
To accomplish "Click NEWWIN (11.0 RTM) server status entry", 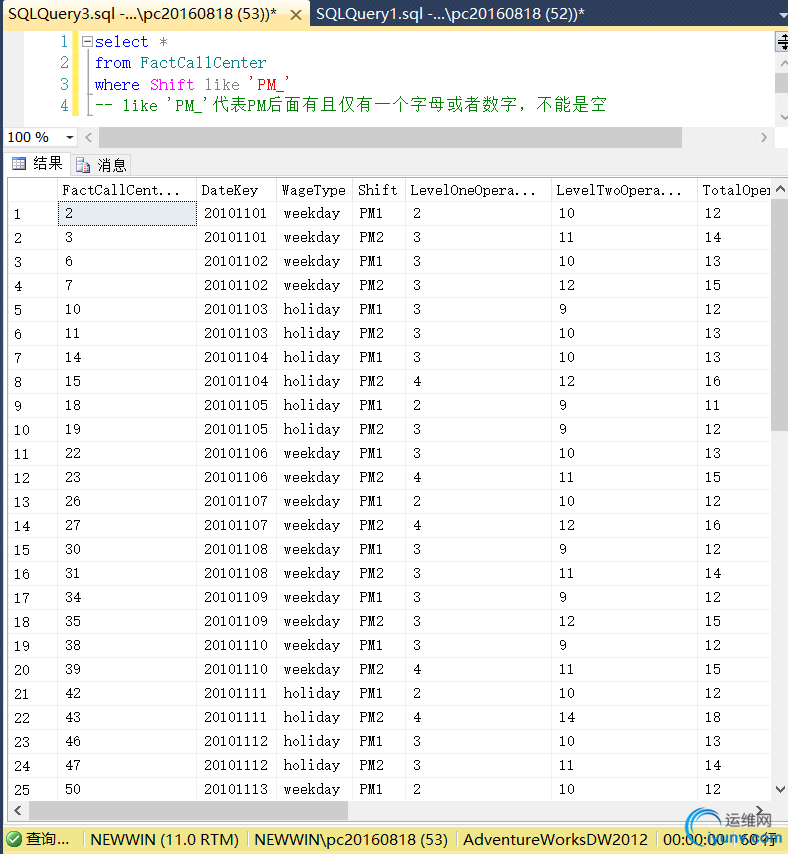I will pyautogui.click(x=164, y=839).
